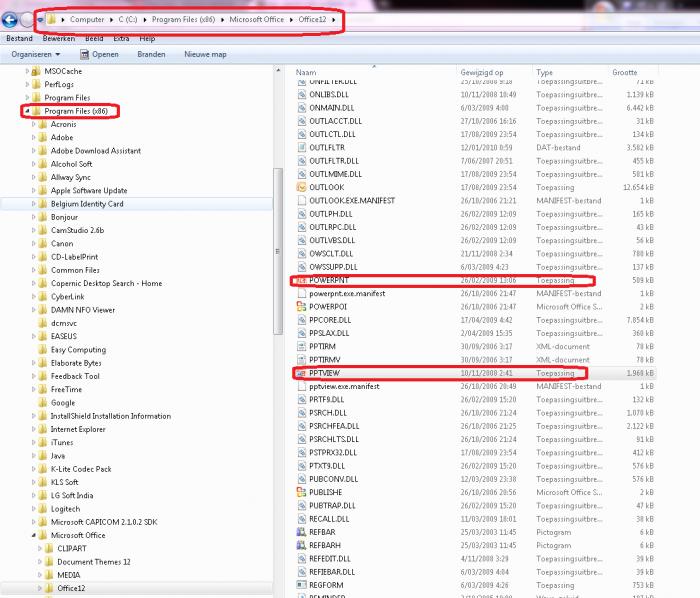Click the folder tree vertical scrollbar thumb
The image size is (700, 598).
[x=278, y=251]
